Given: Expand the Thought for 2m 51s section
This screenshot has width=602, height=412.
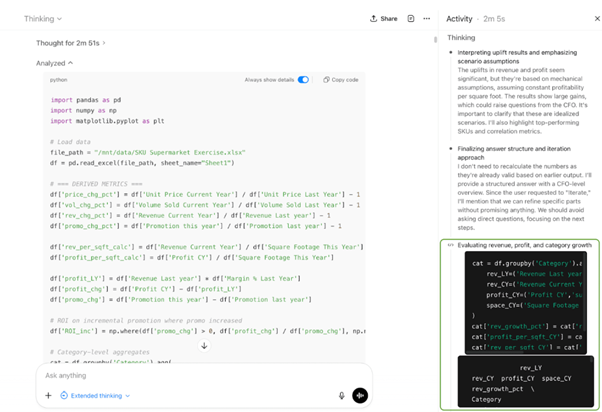Looking at the screenshot, I should pos(70,43).
